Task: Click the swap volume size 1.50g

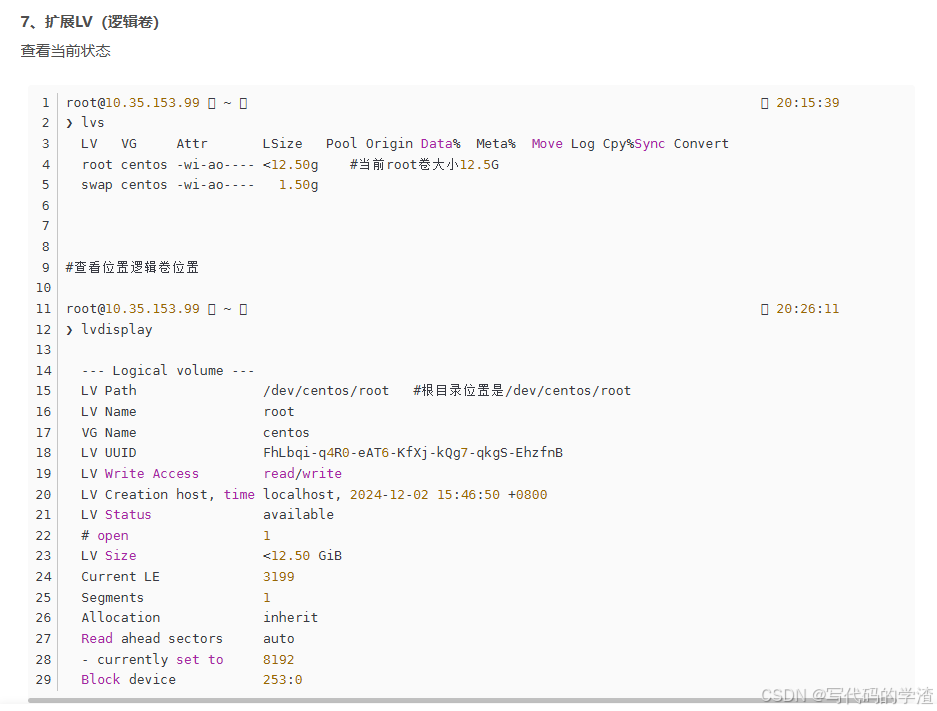Action: 298,185
